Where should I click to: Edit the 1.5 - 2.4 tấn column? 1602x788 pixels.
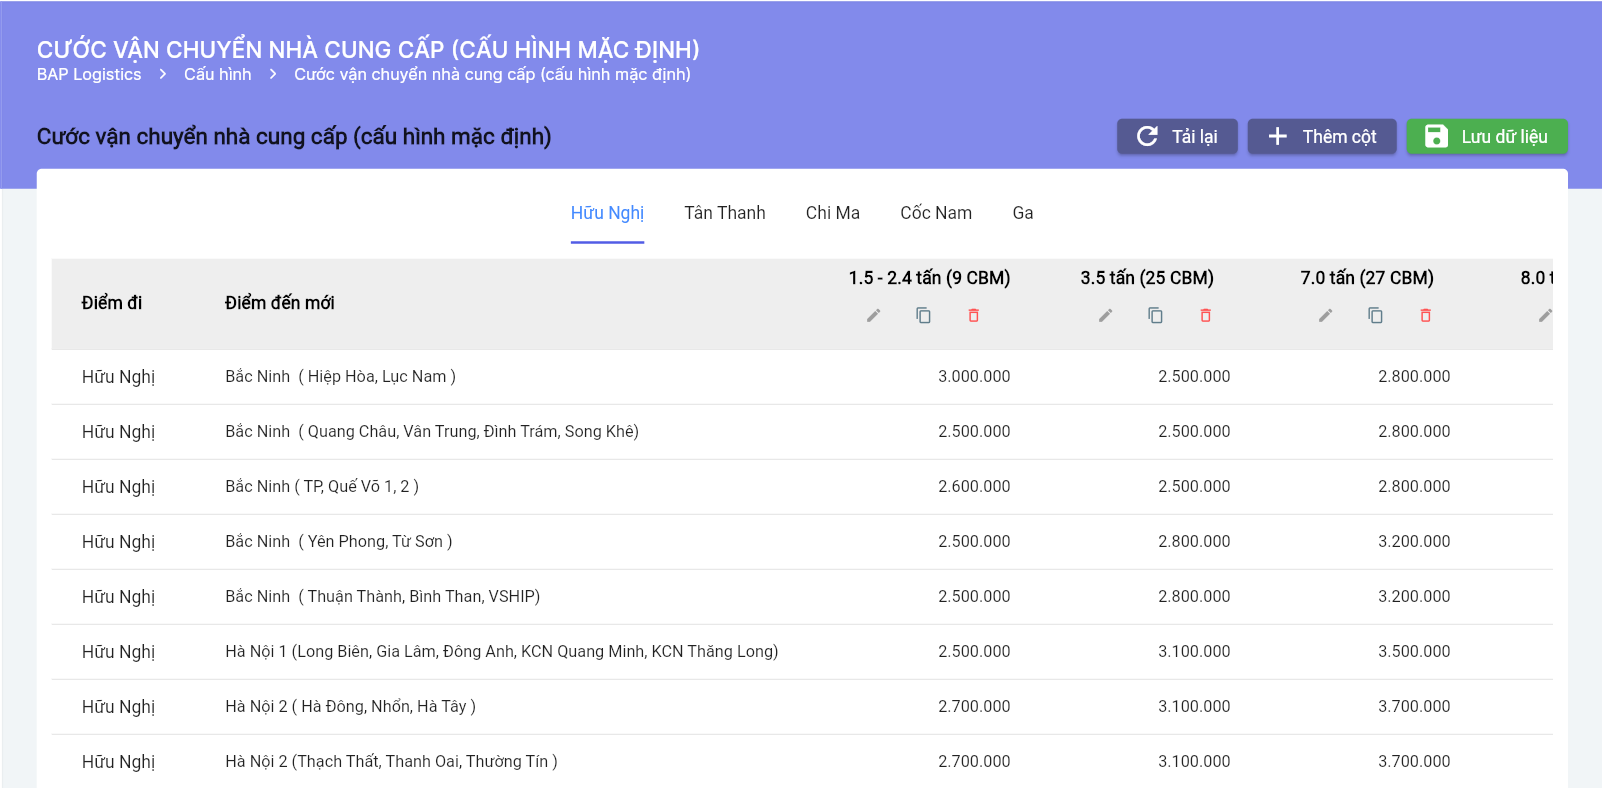[x=873, y=316]
